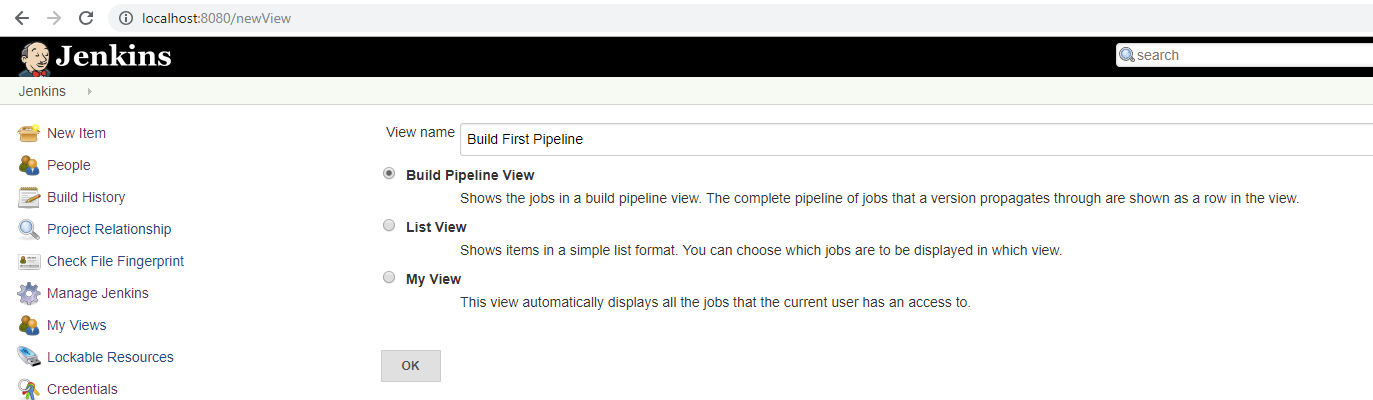Click the Lockable Resources icon
1373x400 pixels.
[29, 357]
